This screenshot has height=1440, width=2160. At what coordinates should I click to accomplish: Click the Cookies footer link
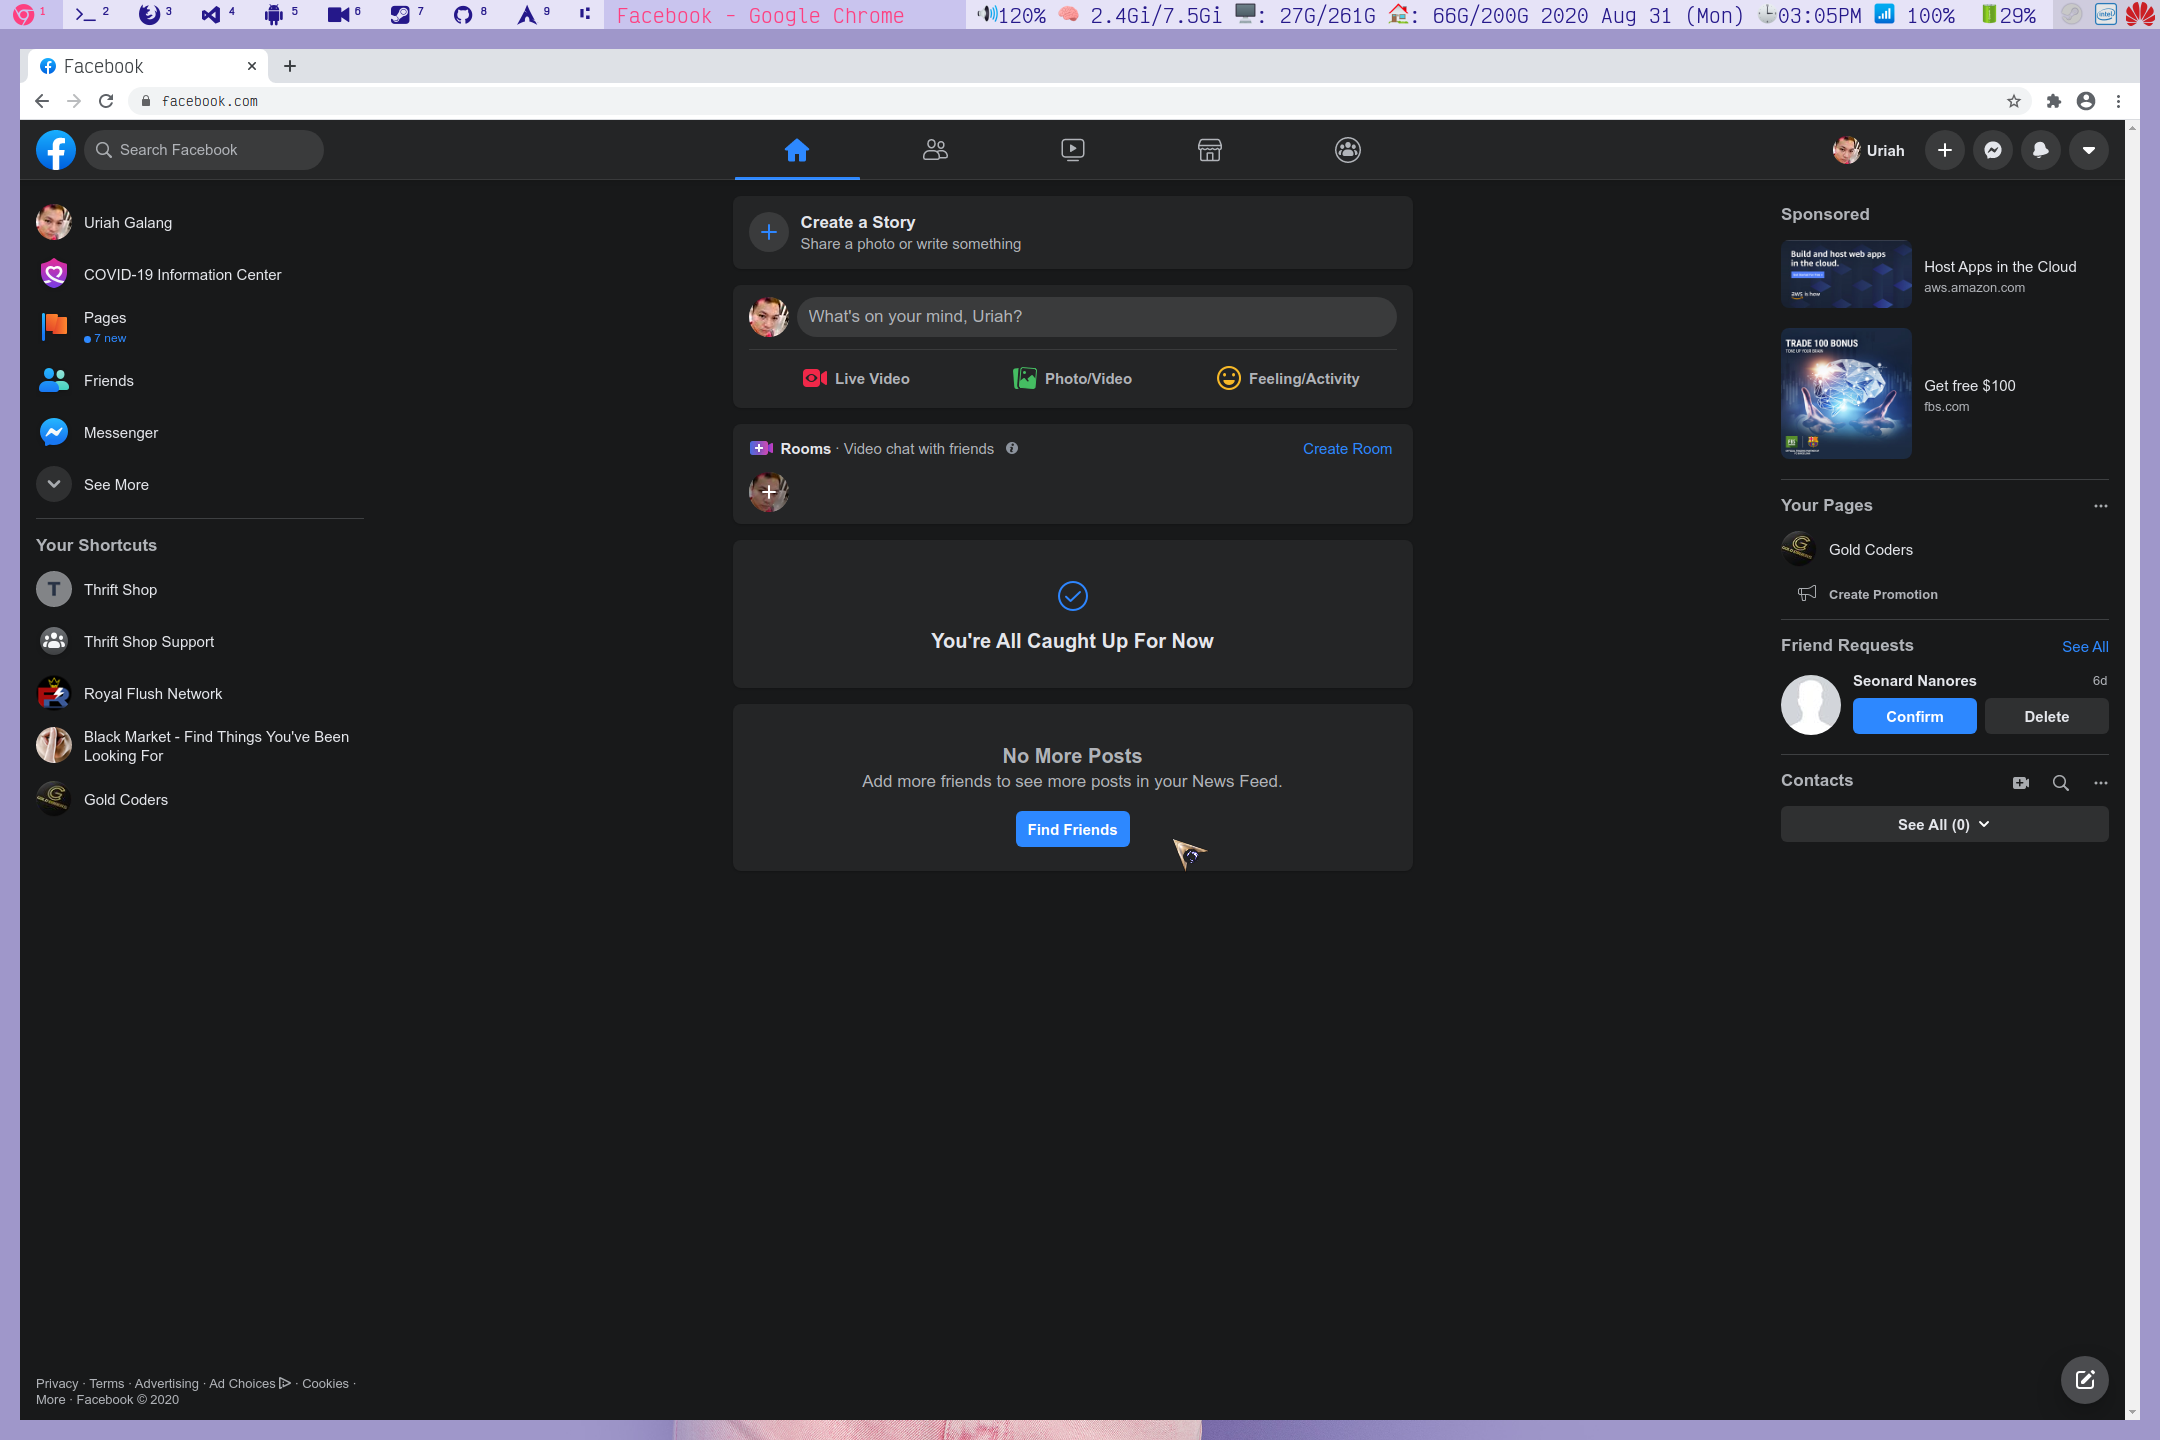[x=325, y=1383]
